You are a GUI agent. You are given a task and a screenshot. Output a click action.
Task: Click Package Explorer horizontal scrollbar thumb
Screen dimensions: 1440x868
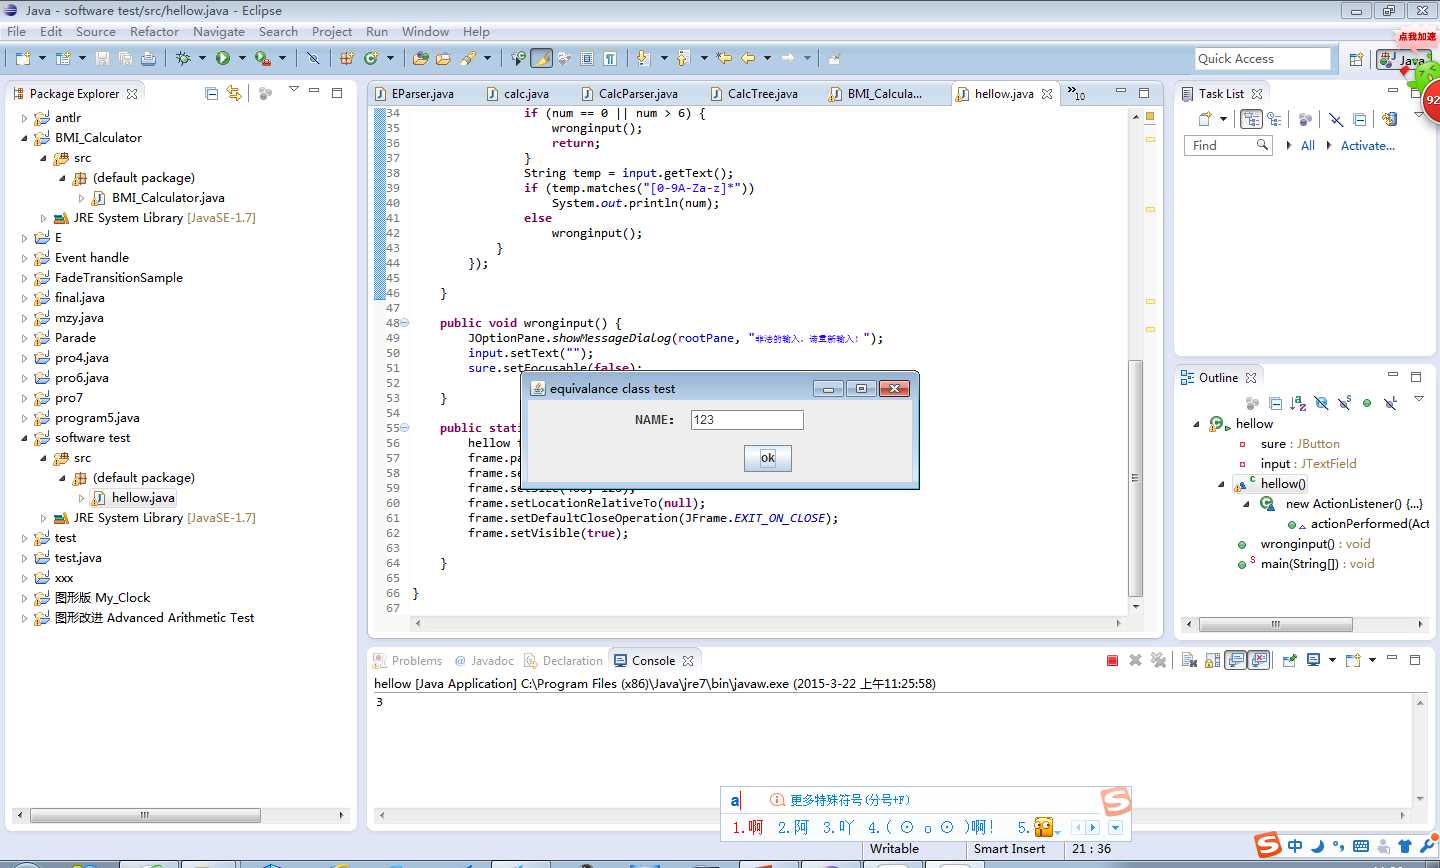(145, 815)
